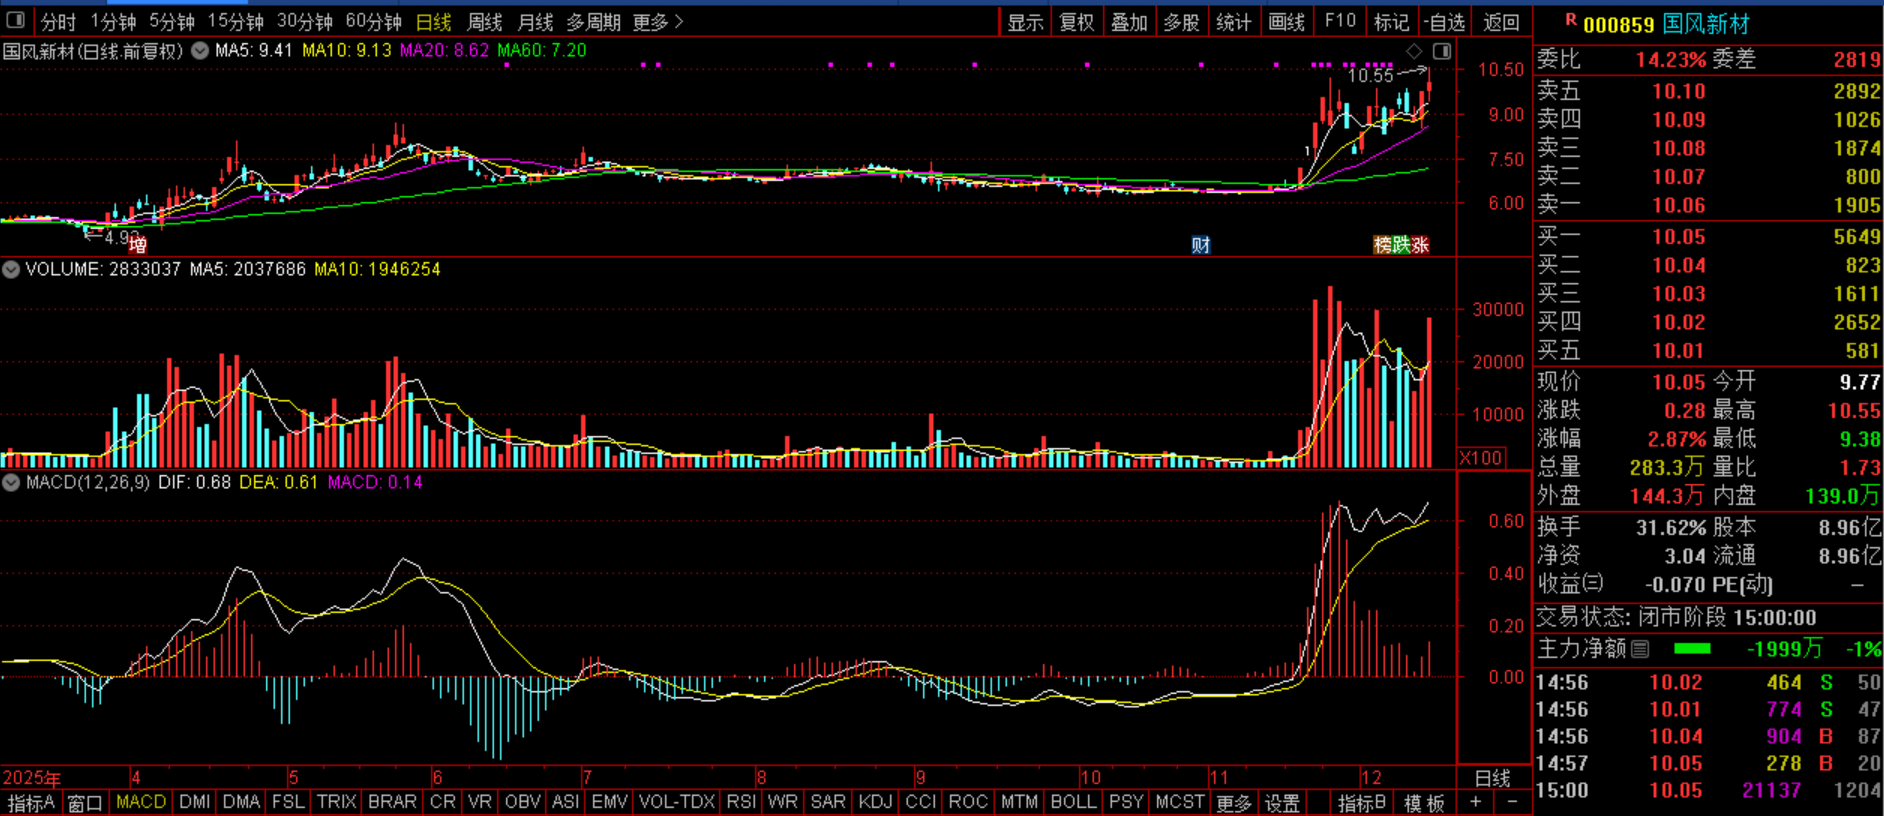The width and height of the screenshot is (1884, 816).
Task: Zoom out chart with the minus button
Action: coord(1512,802)
